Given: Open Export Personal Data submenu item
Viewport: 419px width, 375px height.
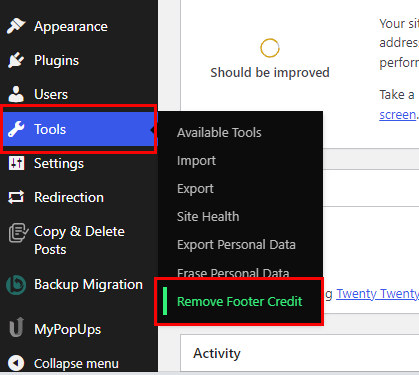Looking at the screenshot, I should coord(236,245).
